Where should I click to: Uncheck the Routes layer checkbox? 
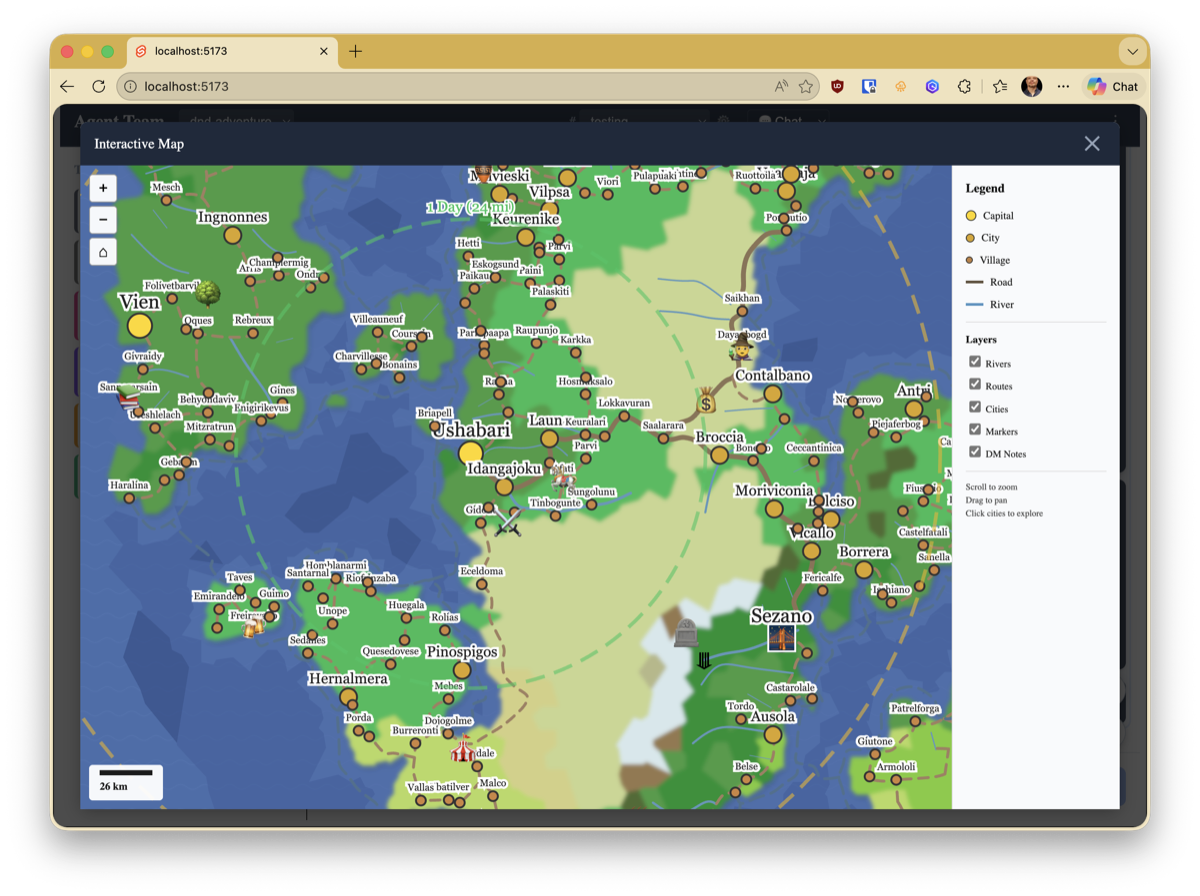[x=975, y=385]
